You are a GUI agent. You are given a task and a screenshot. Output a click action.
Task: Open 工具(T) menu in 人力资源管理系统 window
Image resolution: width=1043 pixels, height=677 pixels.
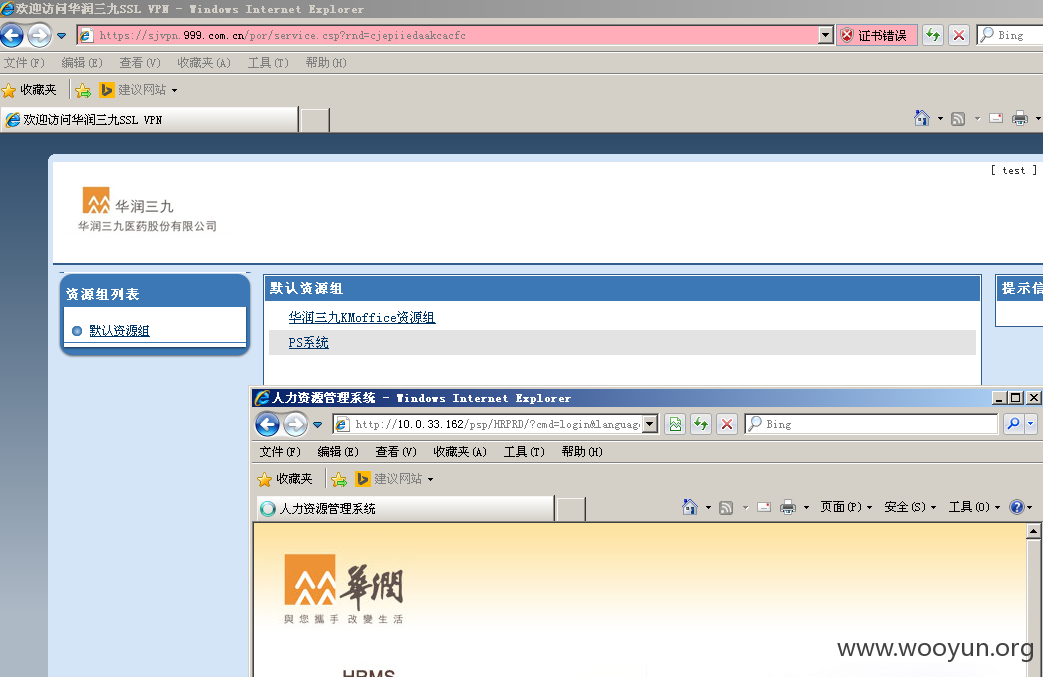click(524, 452)
